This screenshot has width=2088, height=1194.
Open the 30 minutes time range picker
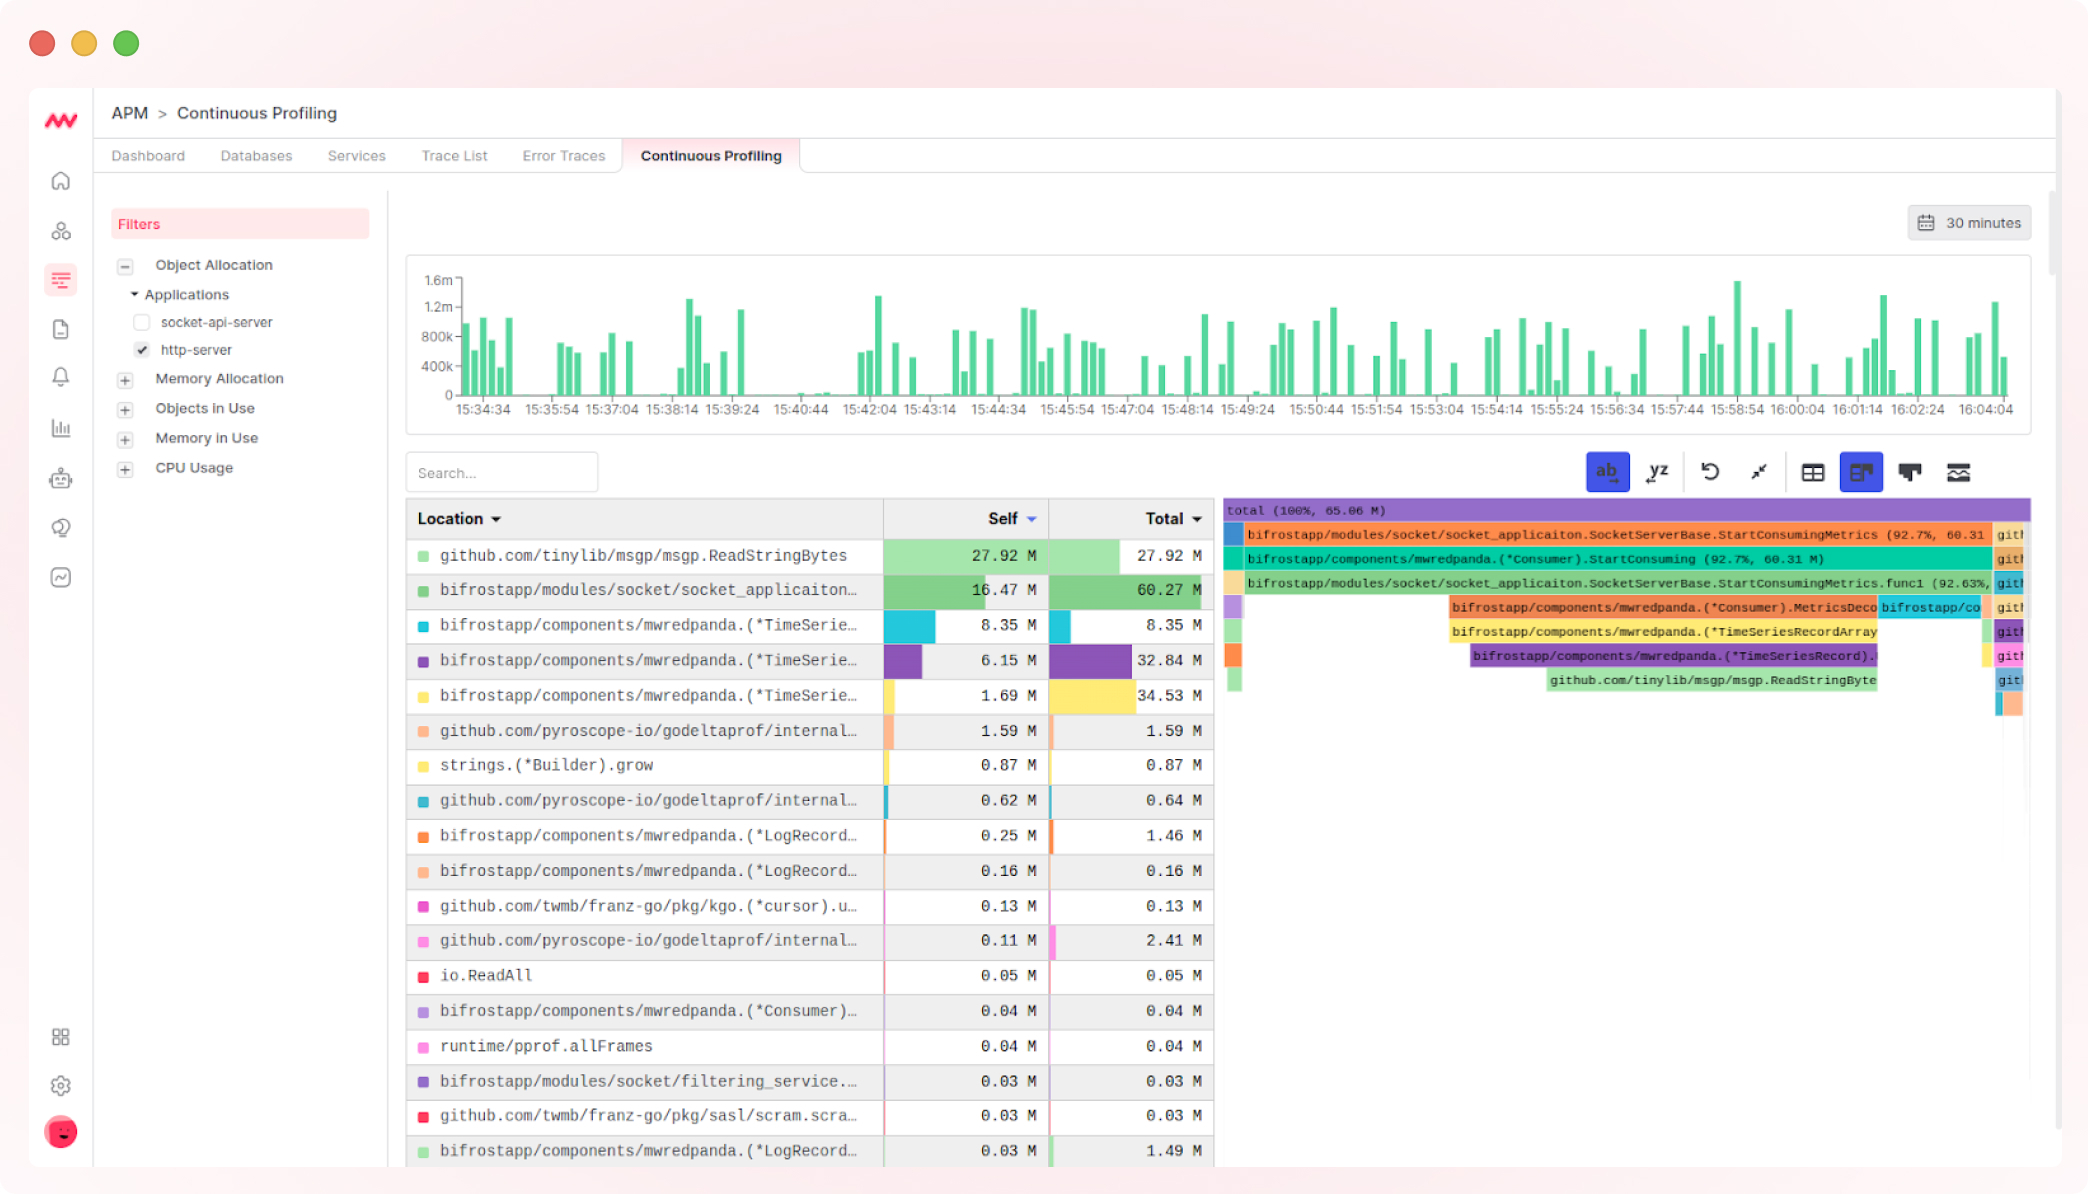1968,222
